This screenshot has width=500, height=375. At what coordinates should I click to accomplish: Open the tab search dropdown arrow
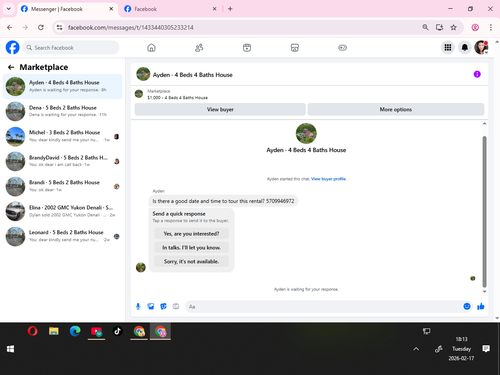click(x=9, y=9)
